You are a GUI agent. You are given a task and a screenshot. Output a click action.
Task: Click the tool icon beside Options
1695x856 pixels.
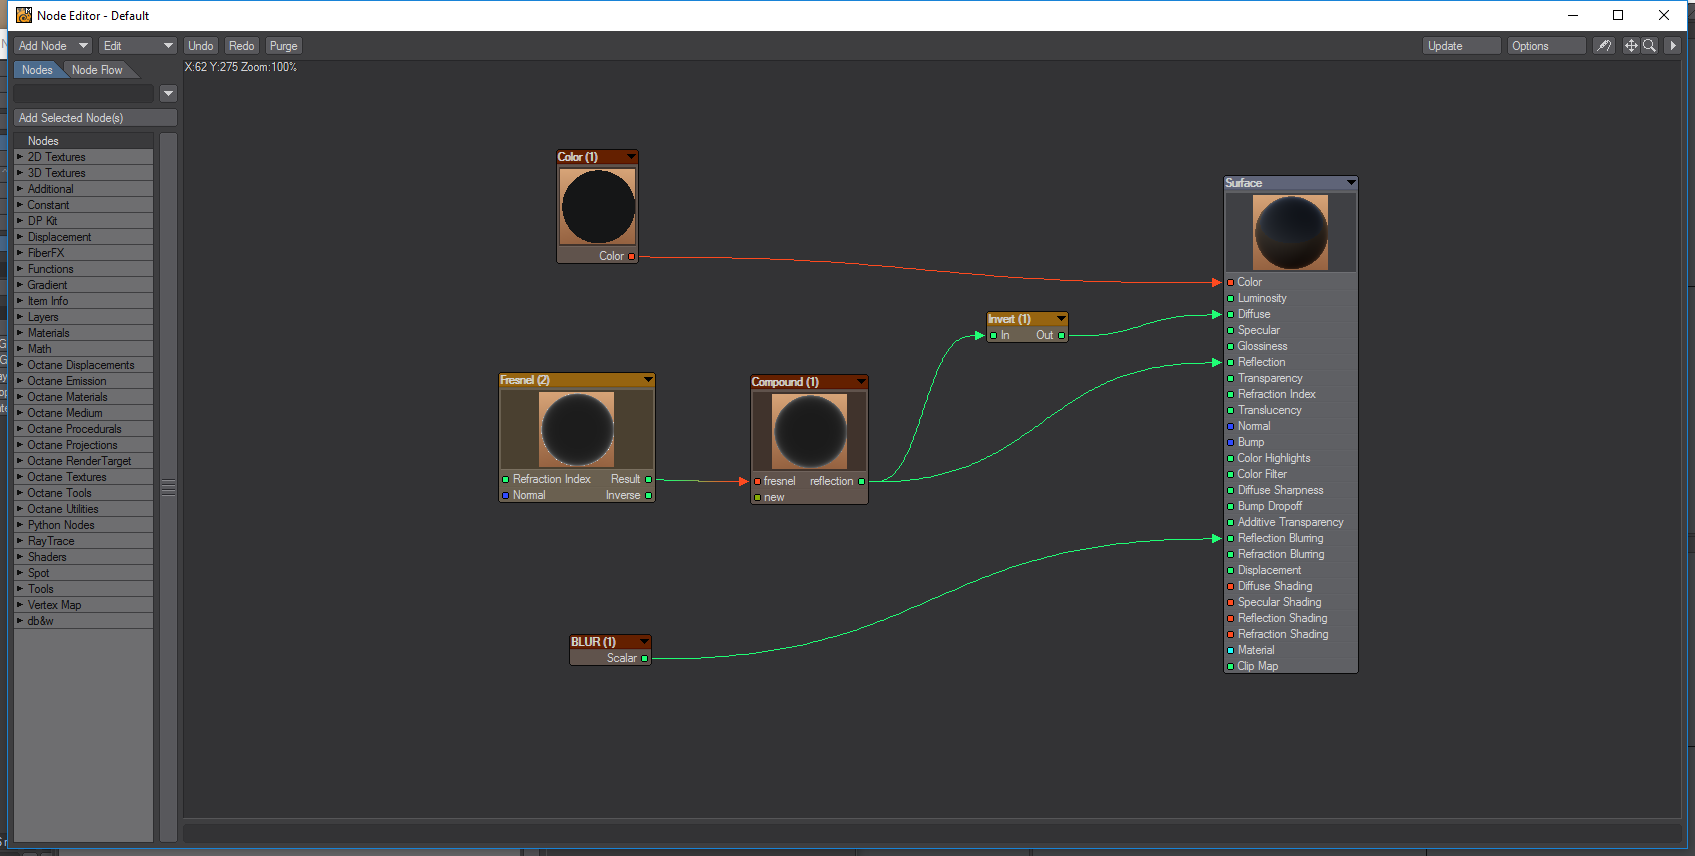coord(1604,46)
